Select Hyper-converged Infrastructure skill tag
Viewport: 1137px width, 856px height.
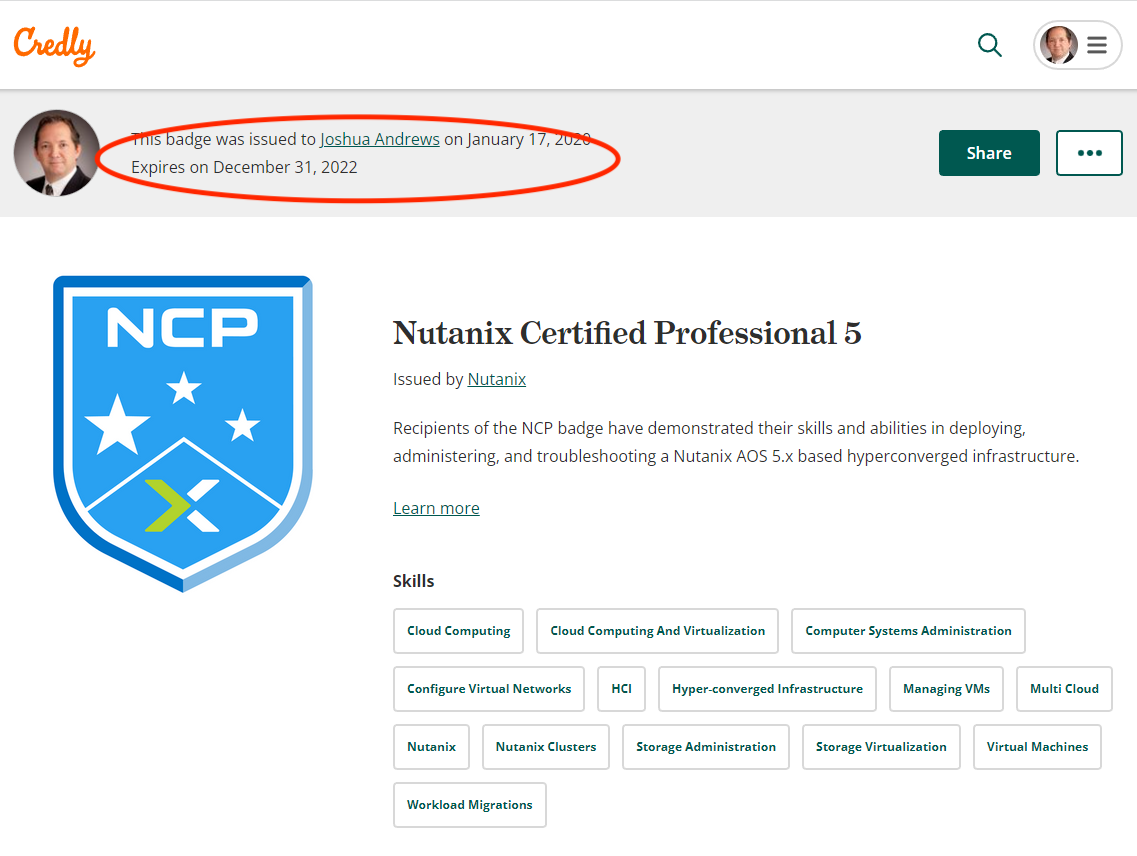pyautogui.click(x=767, y=689)
